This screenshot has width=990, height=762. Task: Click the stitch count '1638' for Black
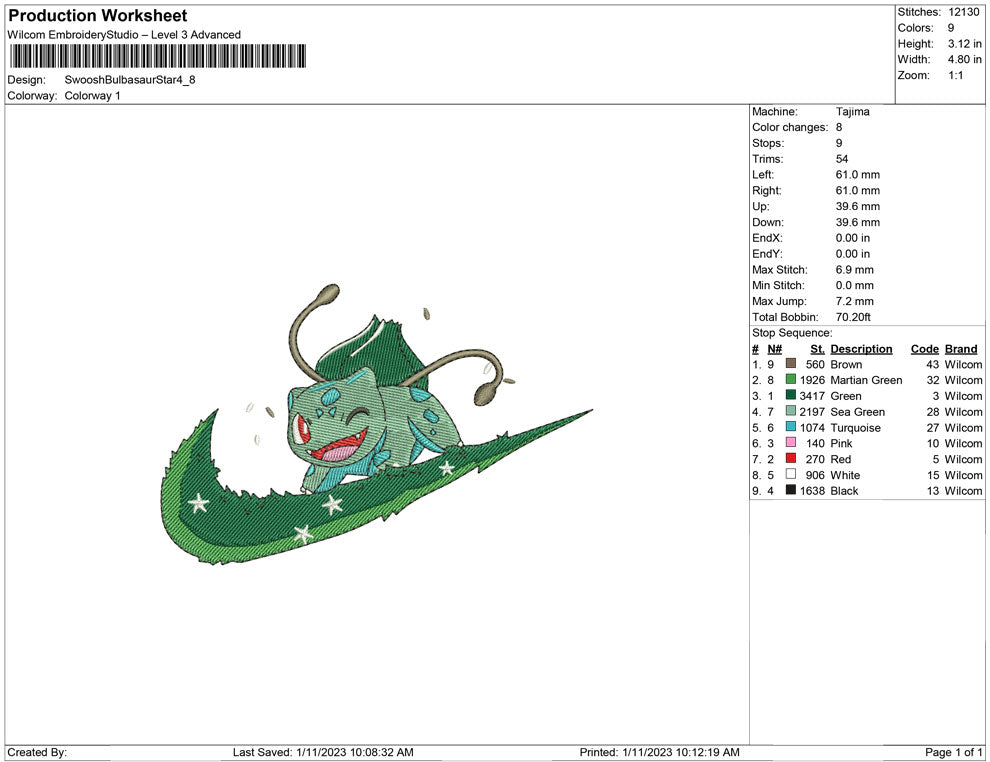tap(812, 491)
